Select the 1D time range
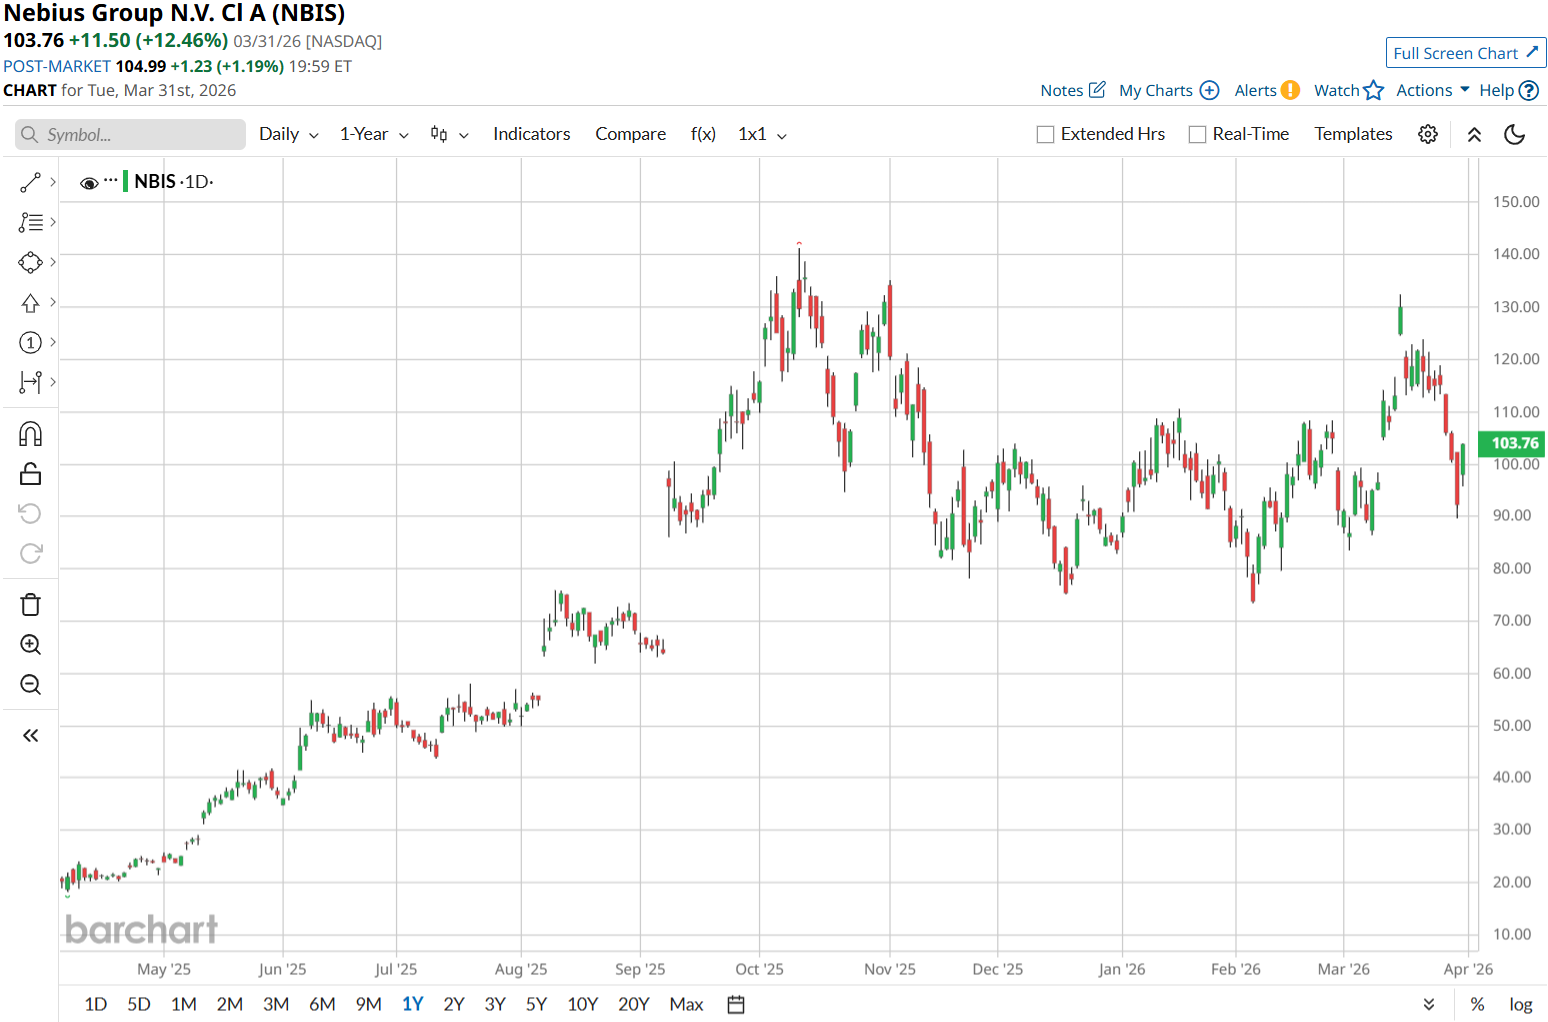The width and height of the screenshot is (1548, 1022). pyautogui.click(x=96, y=1004)
